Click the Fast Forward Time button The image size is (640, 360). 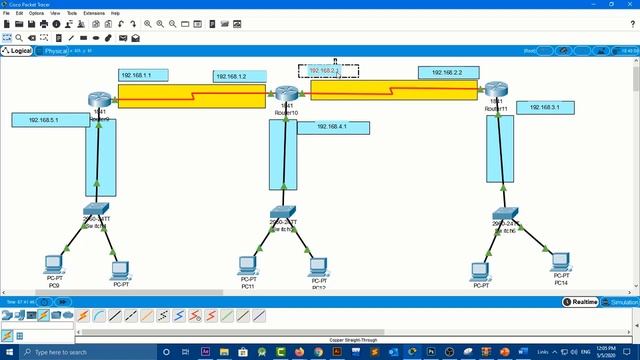[63, 302]
